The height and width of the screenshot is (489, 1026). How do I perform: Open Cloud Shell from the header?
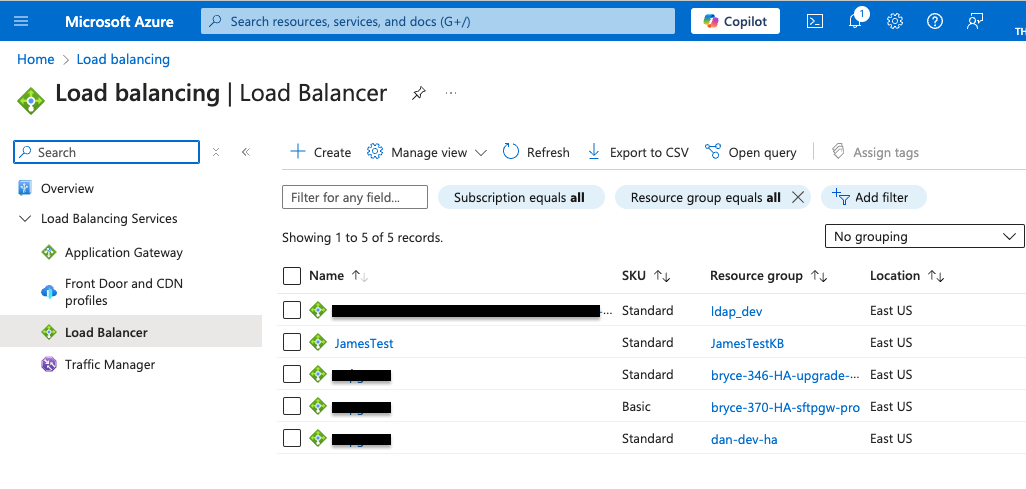tap(814, 21)
